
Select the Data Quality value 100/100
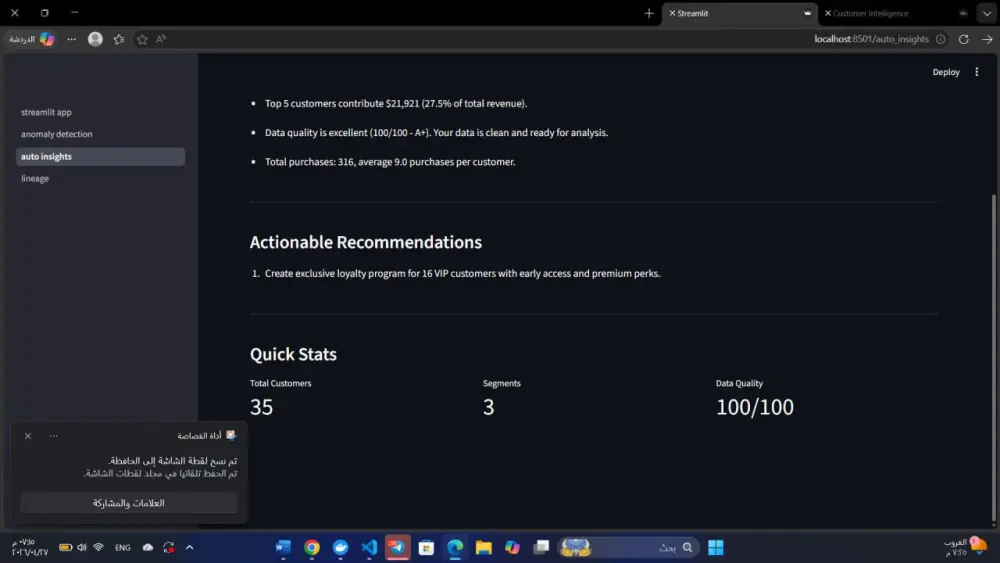(754, 407)
